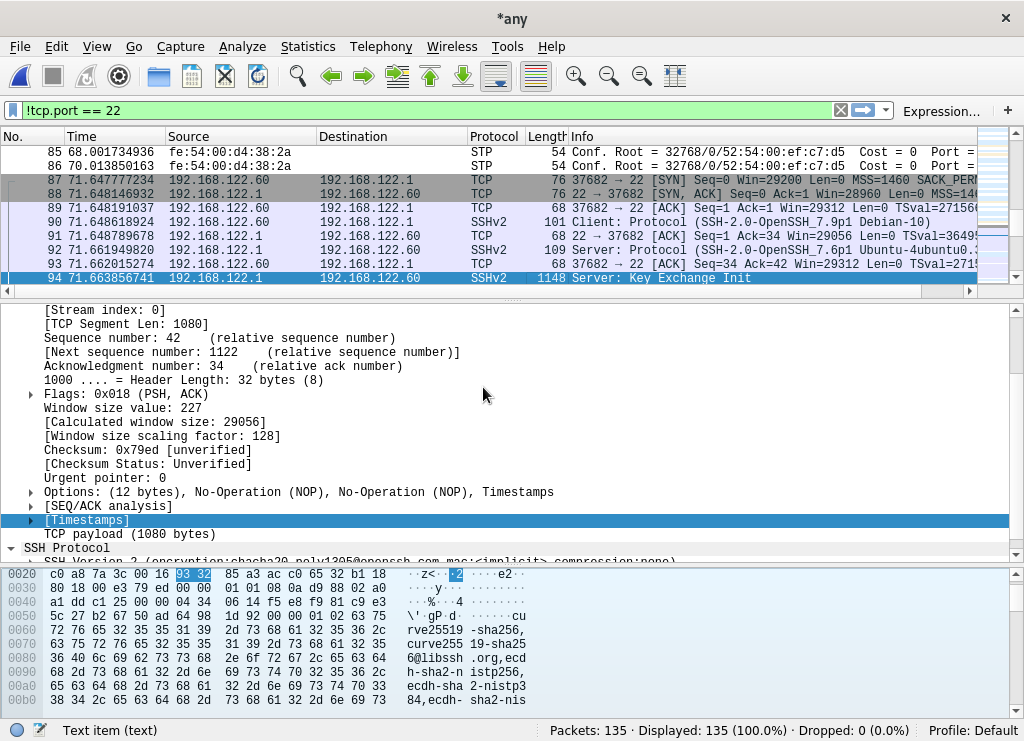Image resolution: width=1024 pixels, height=741 pixels.
Task: Jump to the last packet icon
Action: click(462, 76)
